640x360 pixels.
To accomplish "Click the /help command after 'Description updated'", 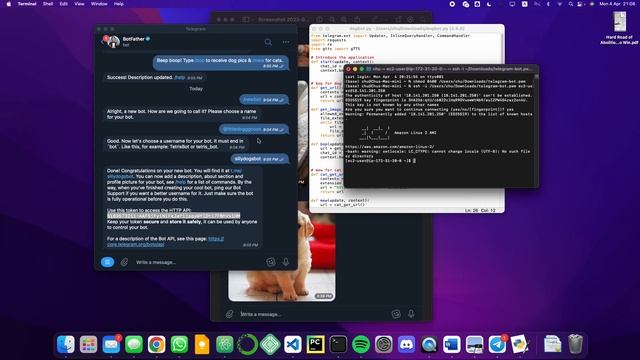I will click(x=180, y=77).
